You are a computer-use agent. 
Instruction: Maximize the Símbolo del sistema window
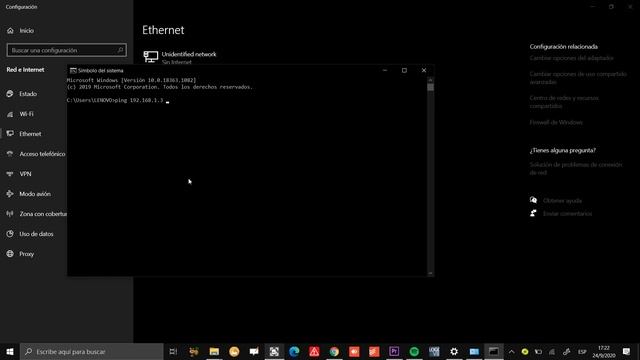click(404, 70)
